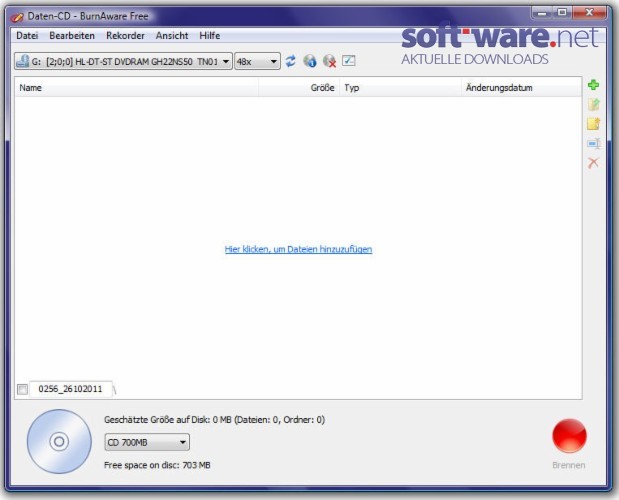
Task: Click the rename icon in the sidebar
Action: click(x=593, y=143)
